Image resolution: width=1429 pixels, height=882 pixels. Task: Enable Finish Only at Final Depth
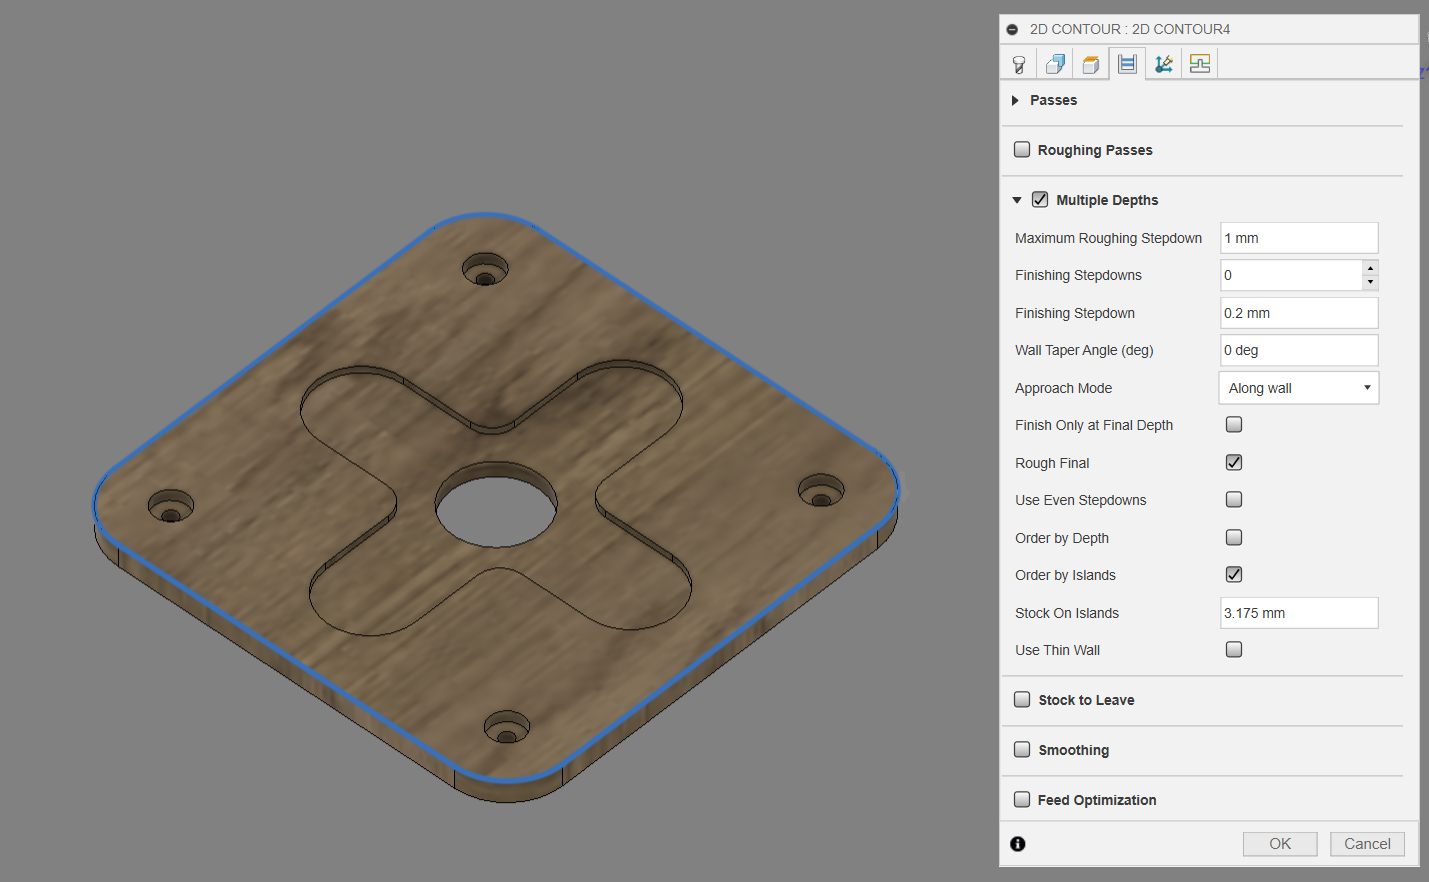[1234, 424]
